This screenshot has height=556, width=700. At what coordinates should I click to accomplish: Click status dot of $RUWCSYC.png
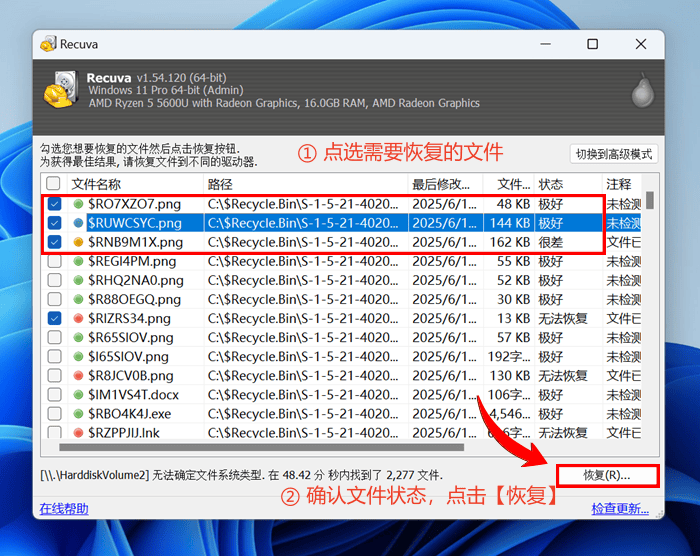point(78,223)
